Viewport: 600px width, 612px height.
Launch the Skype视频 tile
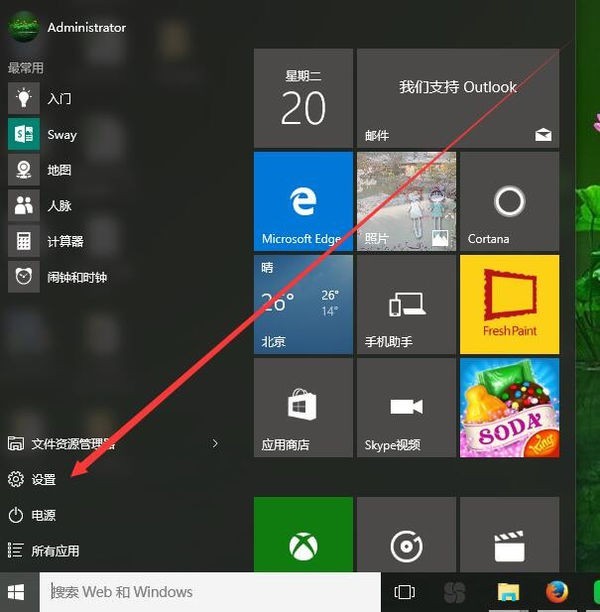pos(406,408)
